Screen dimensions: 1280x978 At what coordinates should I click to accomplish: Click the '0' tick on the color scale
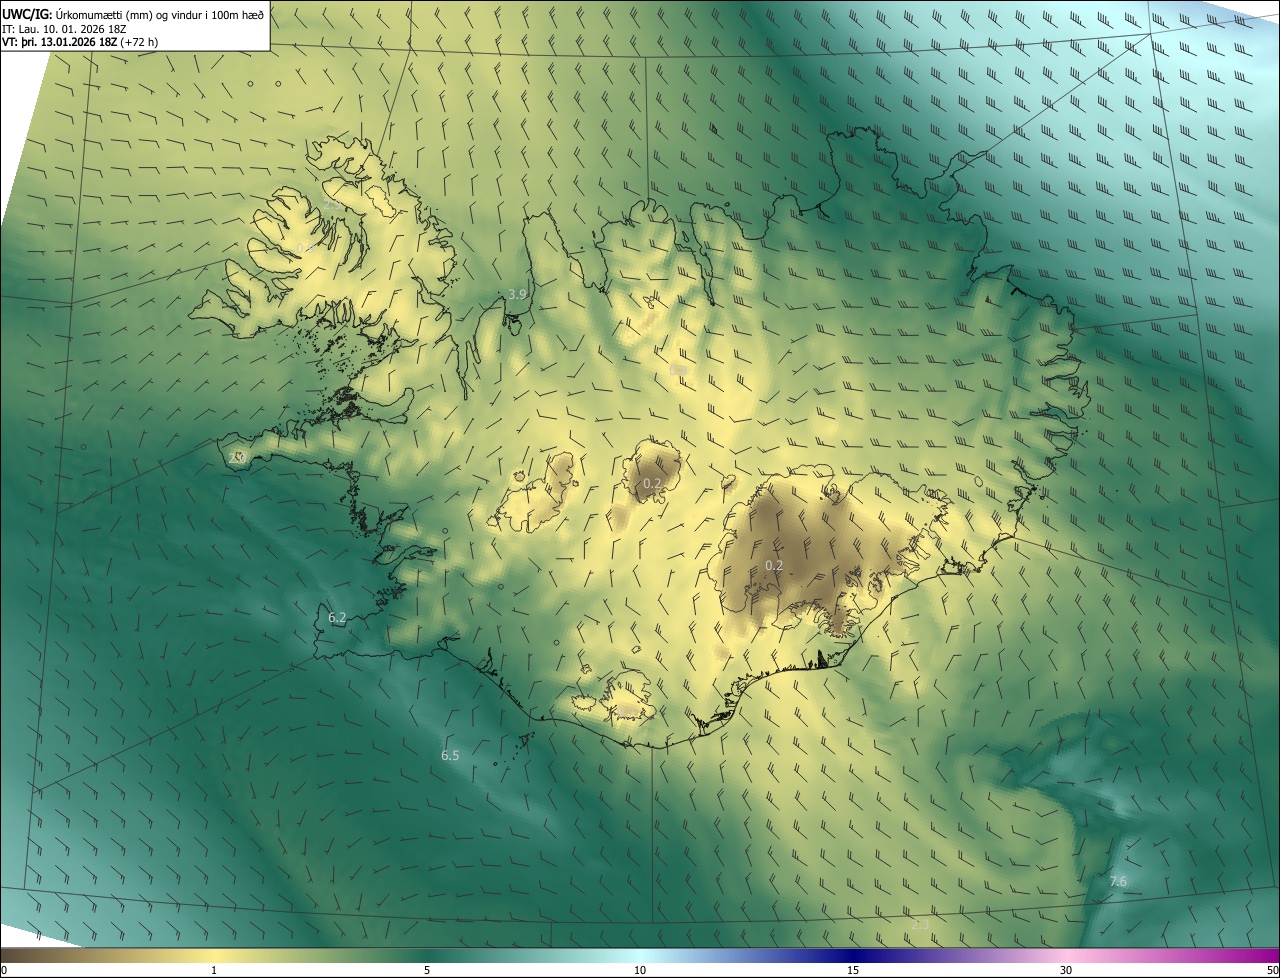pyautogui.click(x=4, y=970)
